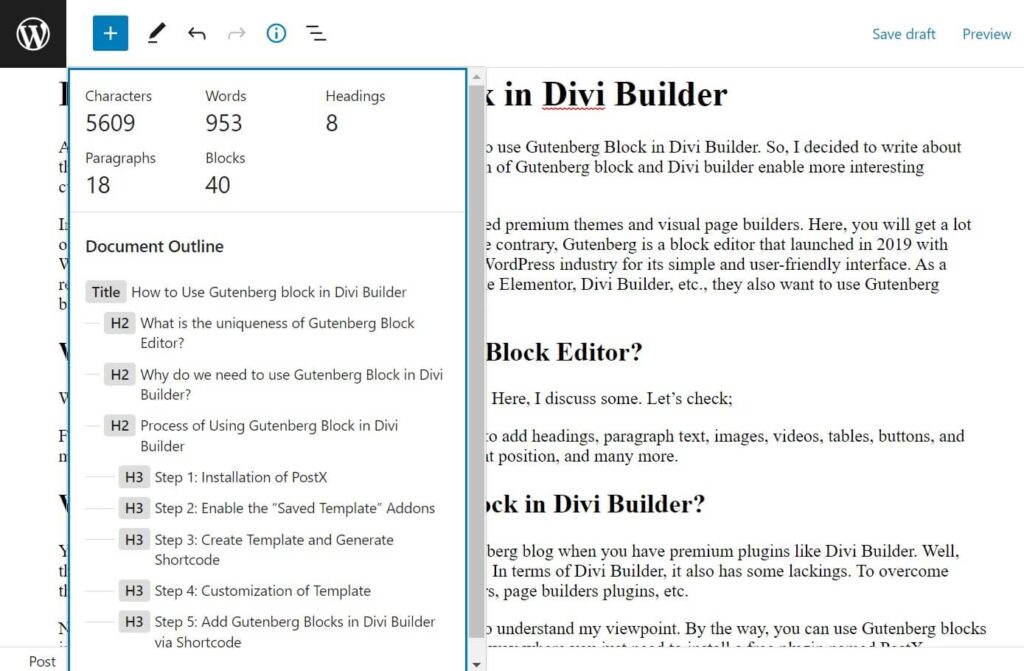Screen dimensions: 1024x671
Task: Click the Words count 953
Action: point(224,123)
